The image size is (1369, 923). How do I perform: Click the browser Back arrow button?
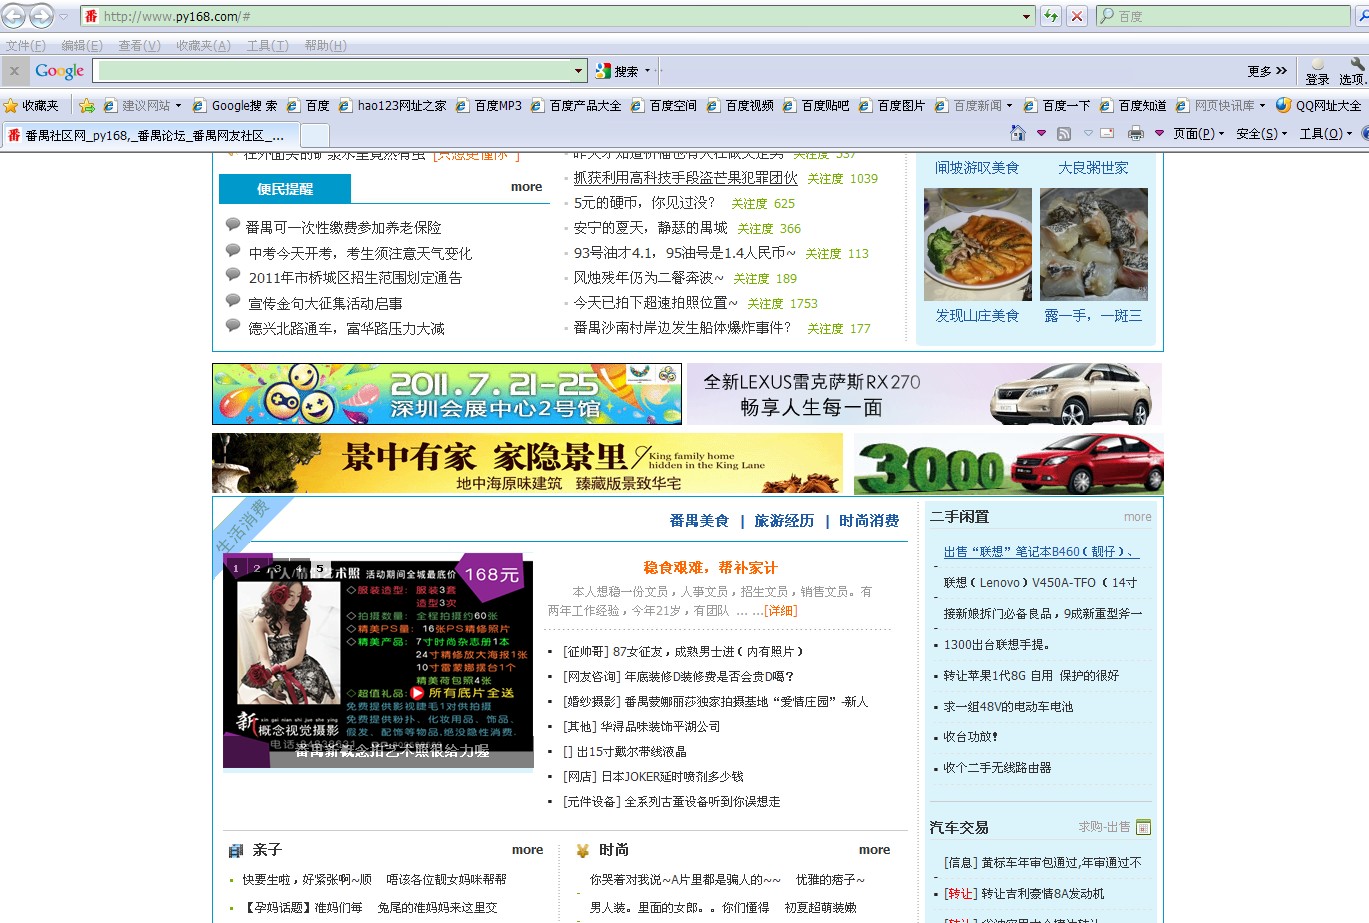pyautogui.click(x=14, y=16)
